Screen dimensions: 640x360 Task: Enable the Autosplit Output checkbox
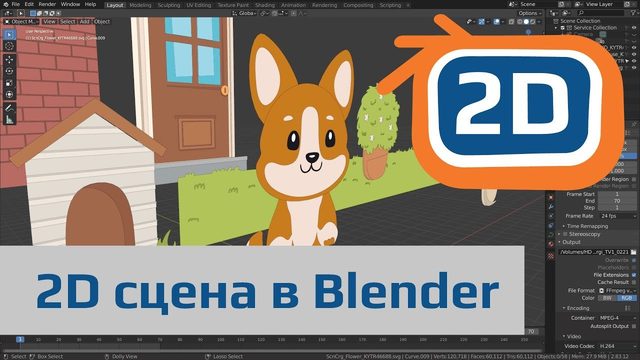(x=634, y=326)
